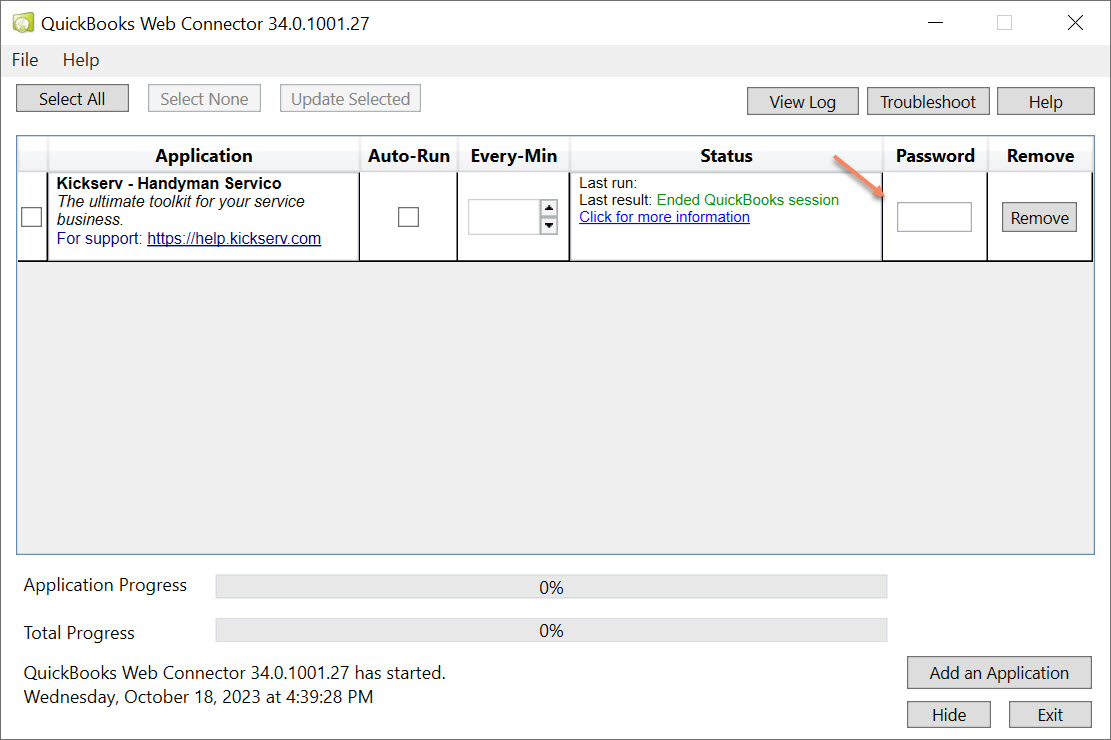Open the https://help.kickserv.com support link
Image resolution: width=1111 pixels, height=740 pixels.
pos(234,238)
